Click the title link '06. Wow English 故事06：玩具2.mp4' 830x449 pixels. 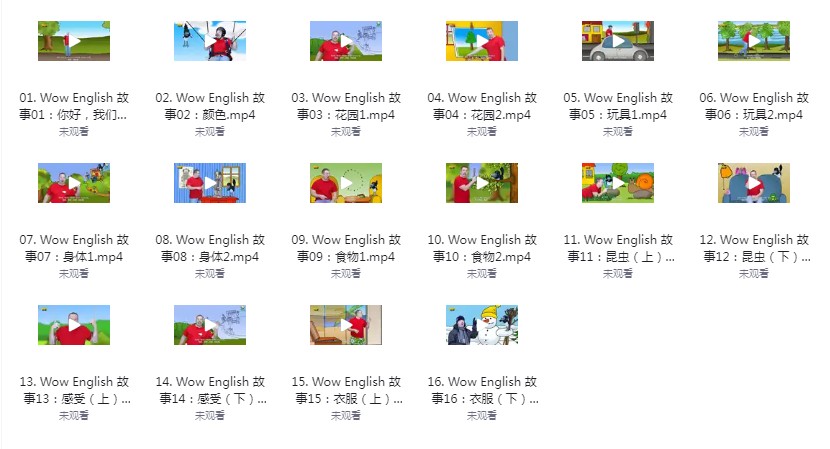[x=754, y=106]
